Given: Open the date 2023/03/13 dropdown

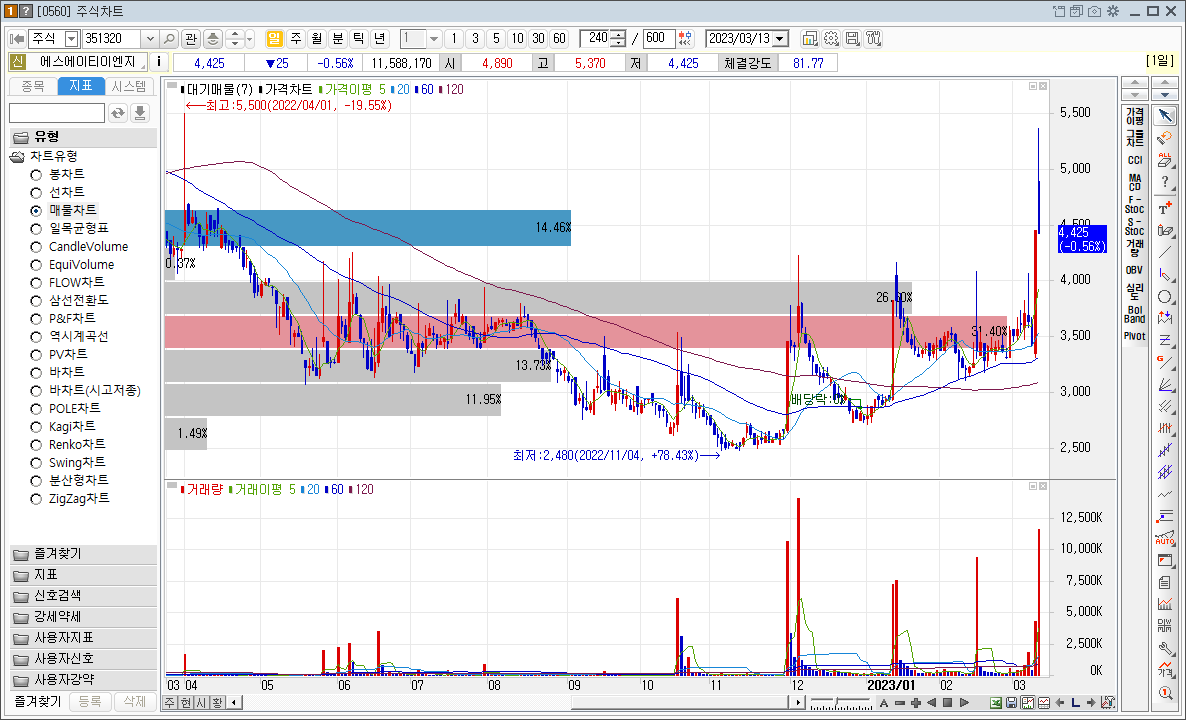Looking at the screenshot, I should point(781,39).
